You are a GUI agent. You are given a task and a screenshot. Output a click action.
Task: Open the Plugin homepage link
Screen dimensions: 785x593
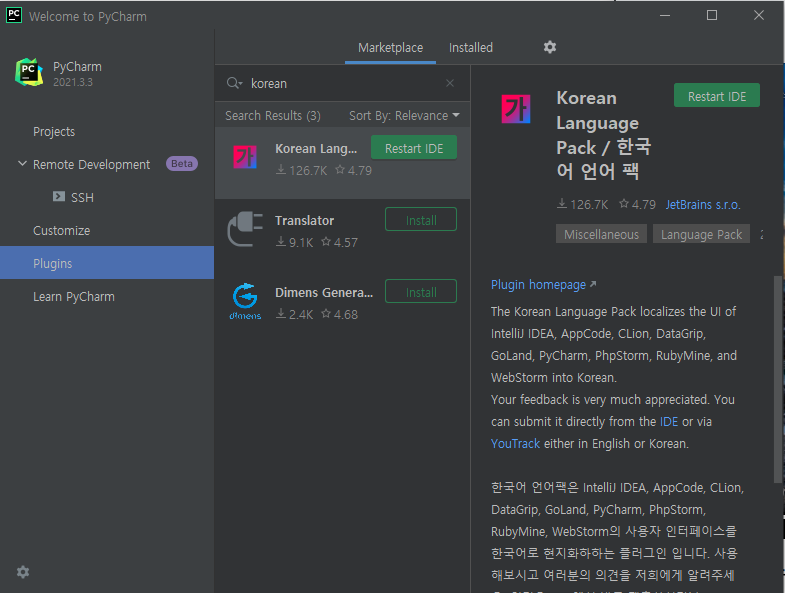(x=543, y=284)
